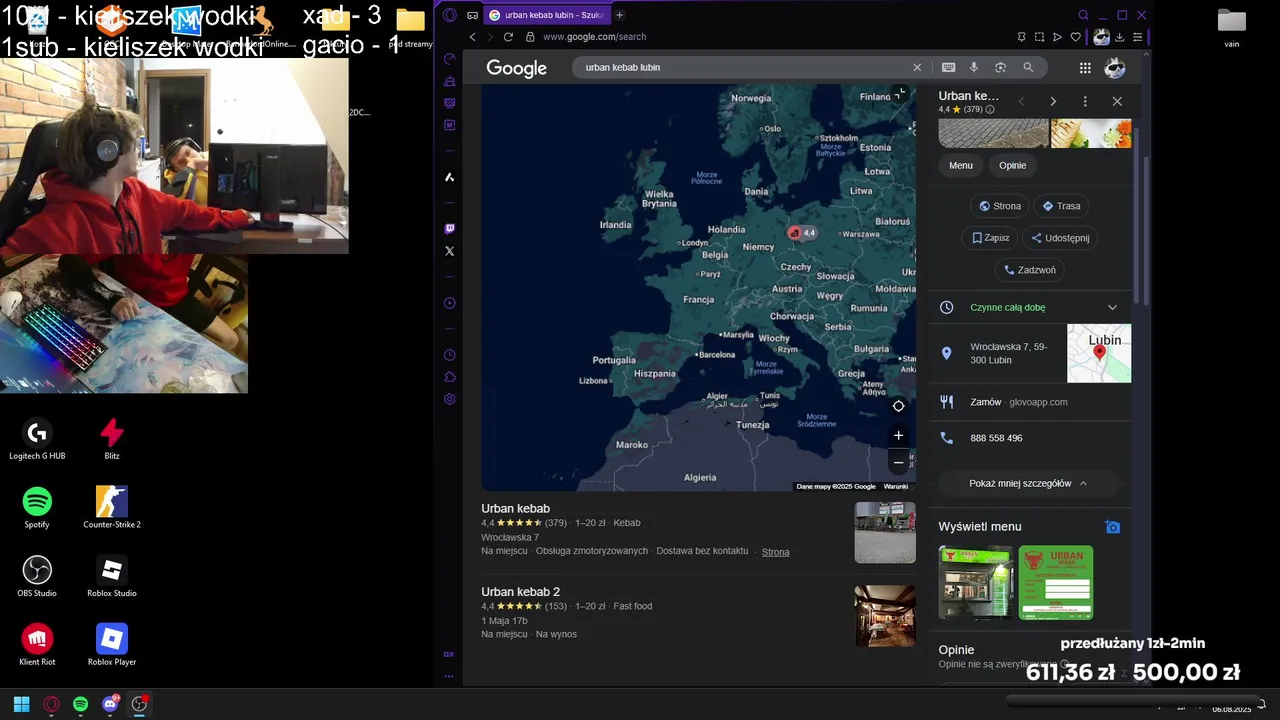Open history clock icon in Opera sidebar

(449, 355)
